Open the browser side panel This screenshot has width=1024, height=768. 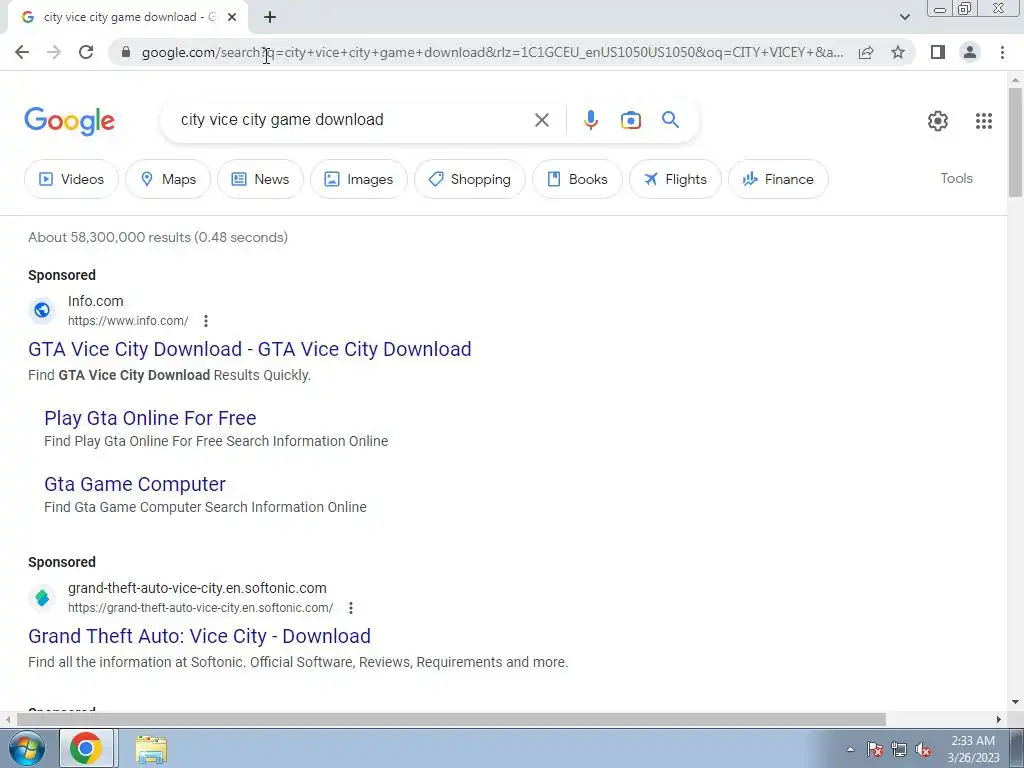938,52
